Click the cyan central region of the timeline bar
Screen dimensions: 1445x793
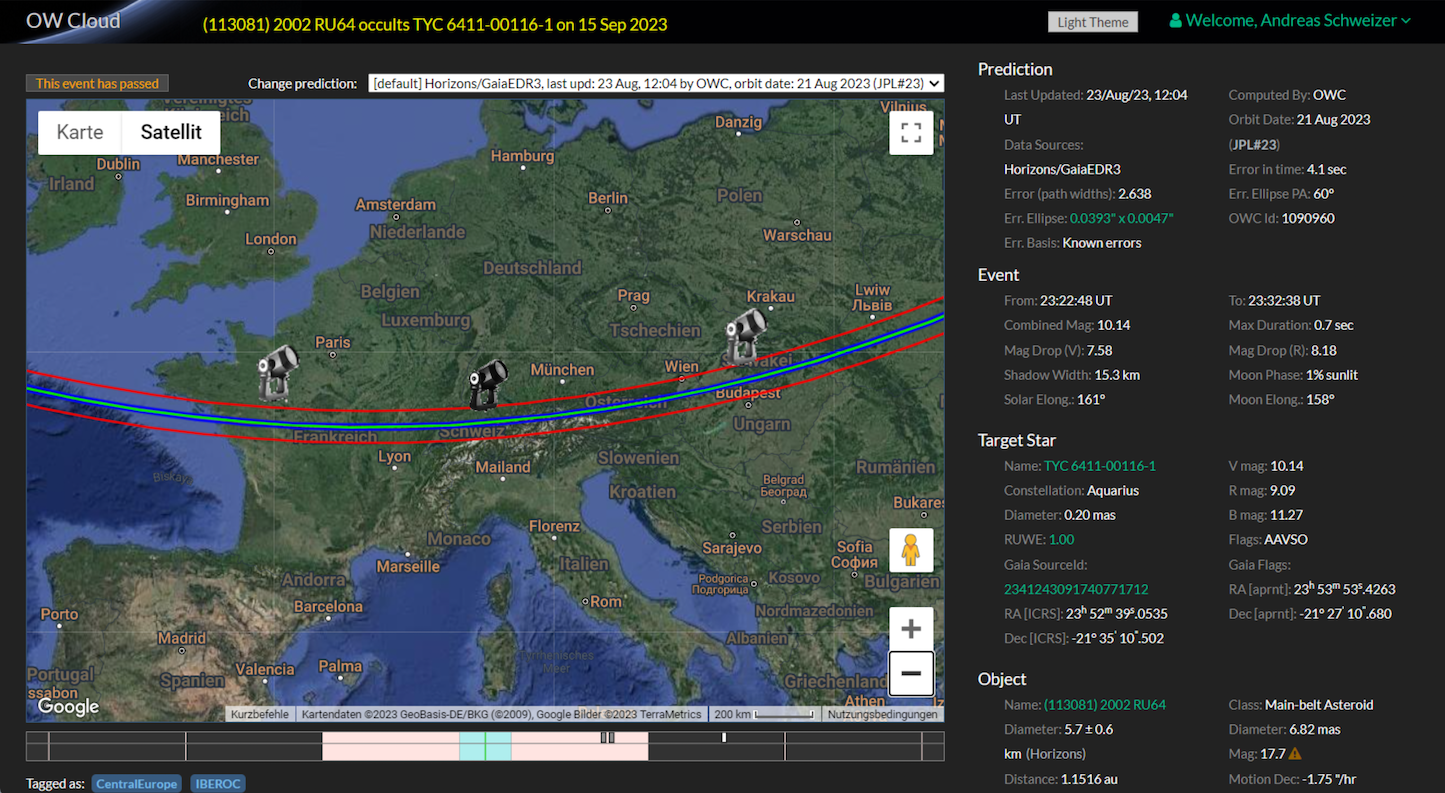485,746
